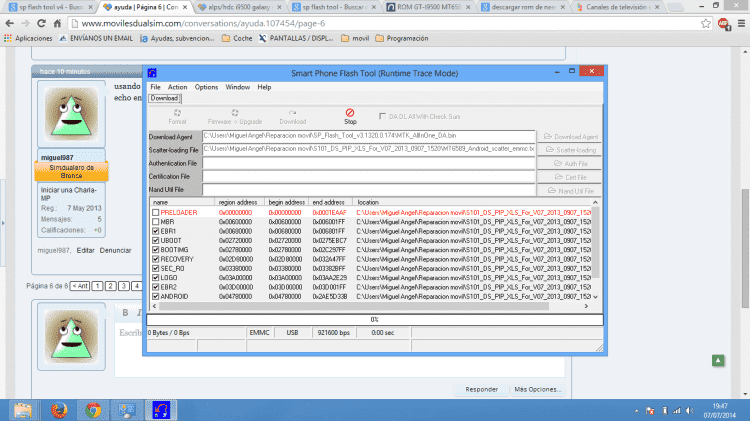Go back in Chrome browser
This screenshot has height=421, width=750.
click(x=10, y=23)
